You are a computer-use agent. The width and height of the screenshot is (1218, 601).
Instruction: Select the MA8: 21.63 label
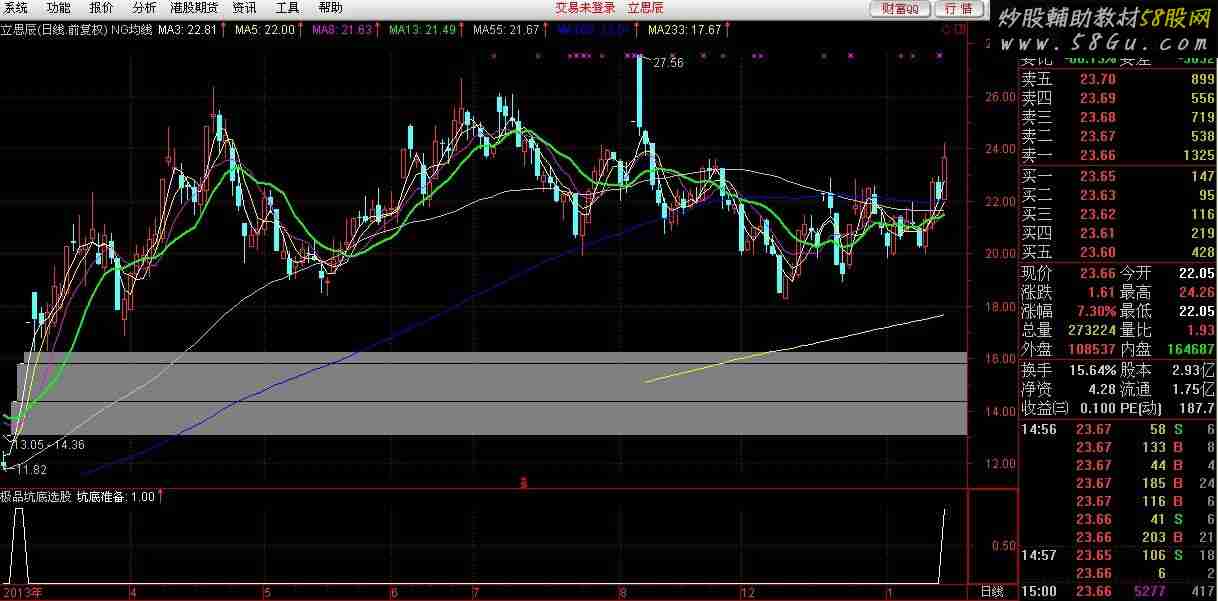pos(342,30)
